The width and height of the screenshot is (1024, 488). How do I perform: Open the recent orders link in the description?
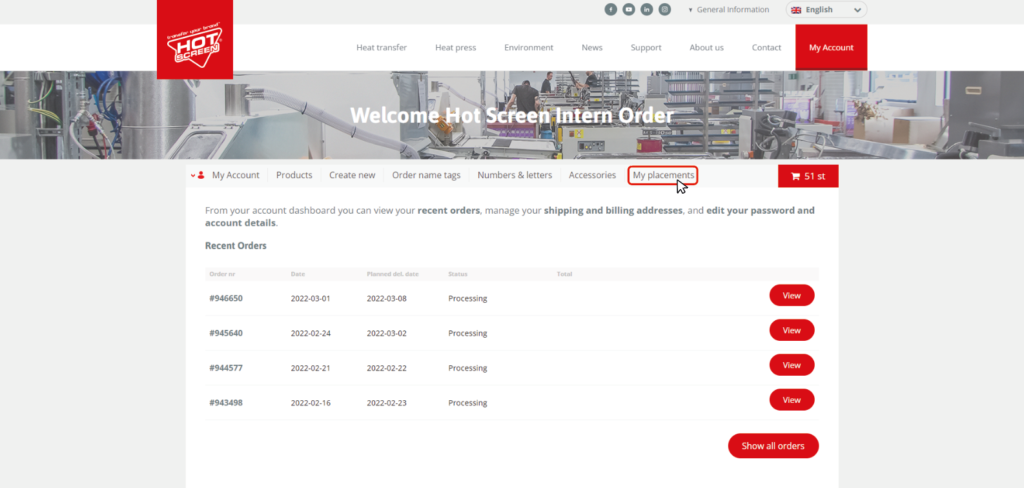pos(449,211)
